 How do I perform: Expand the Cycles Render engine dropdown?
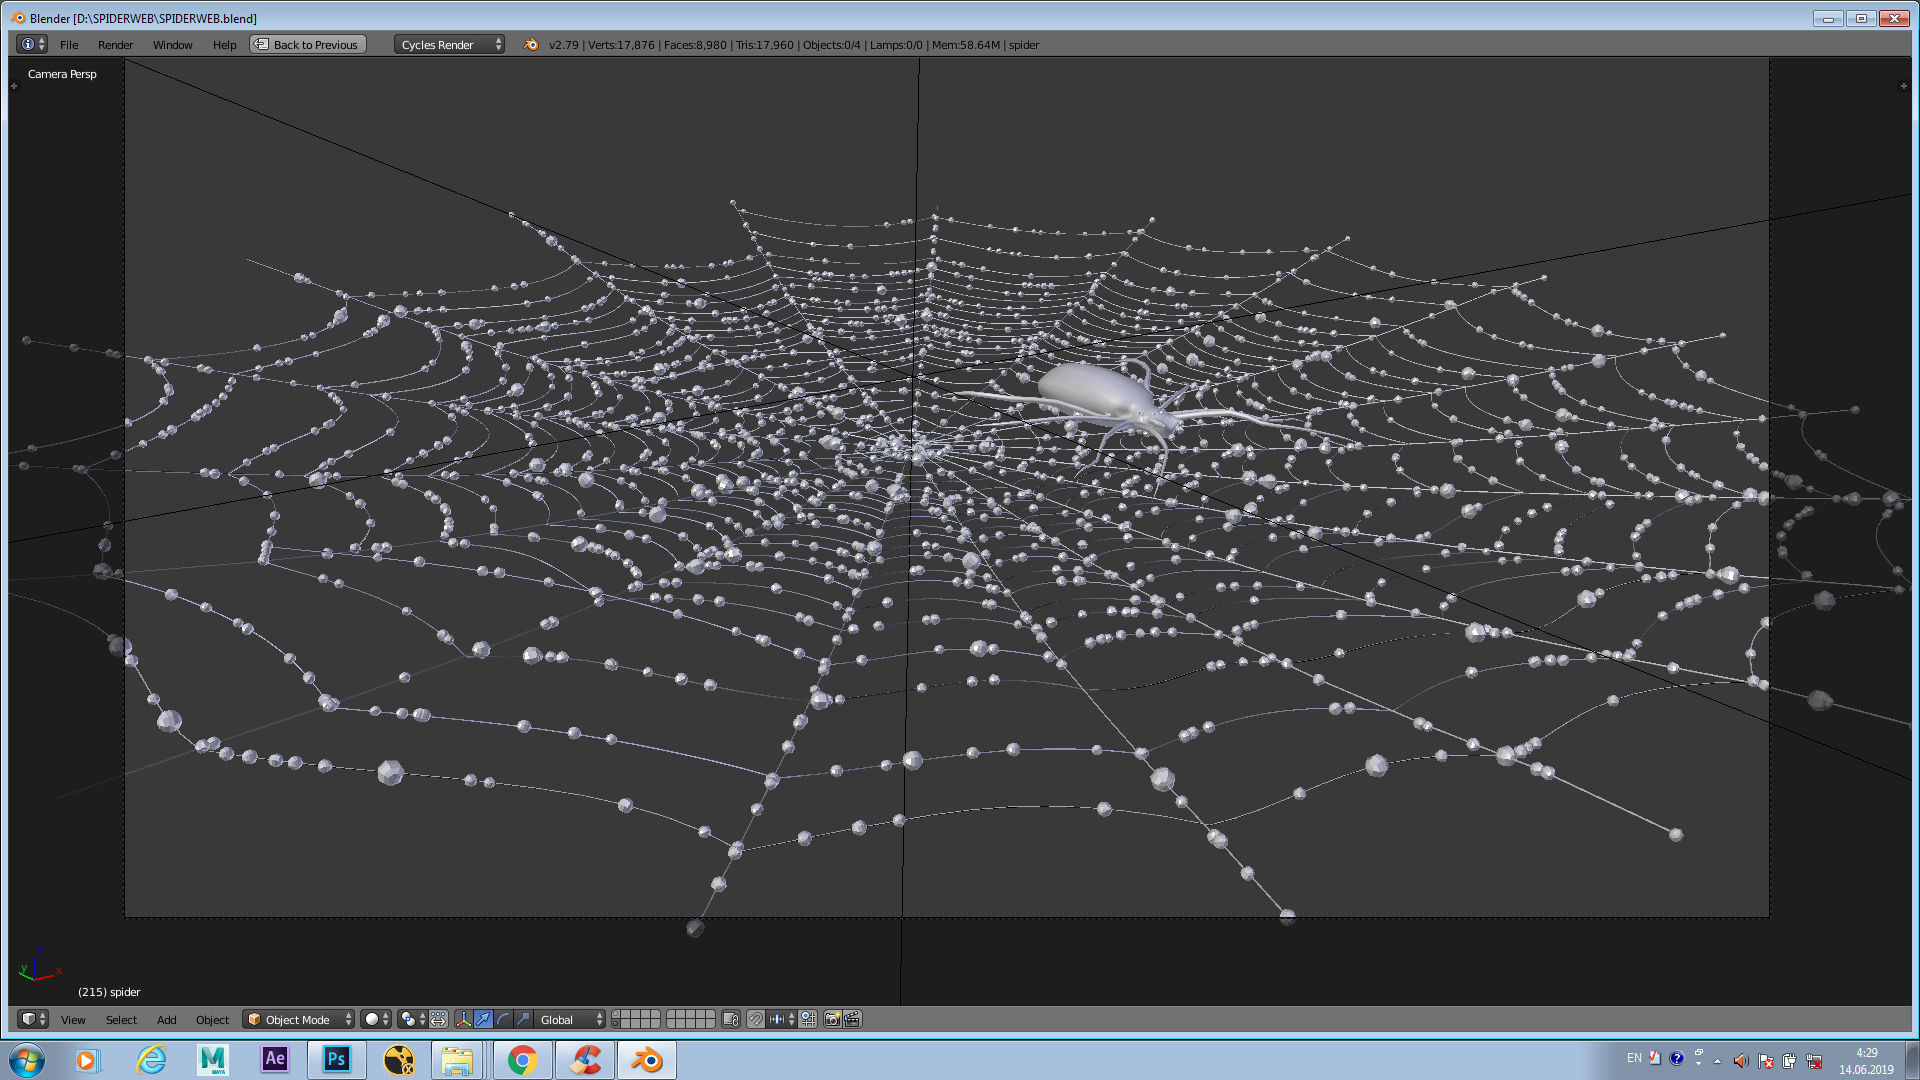pos(449,44)
